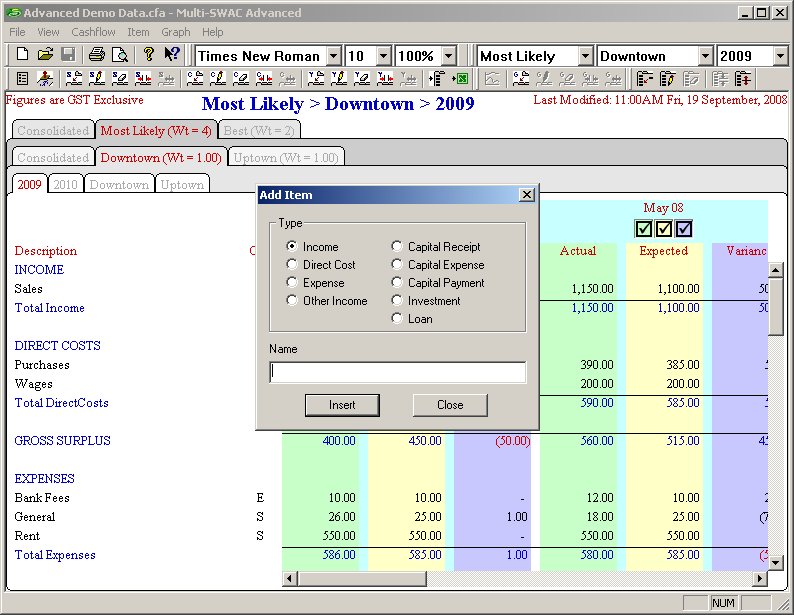Image resolution: width=794 pixels, height=615 pixels.
Task: Open the Cashflow menu
Action: pos(93,32)
